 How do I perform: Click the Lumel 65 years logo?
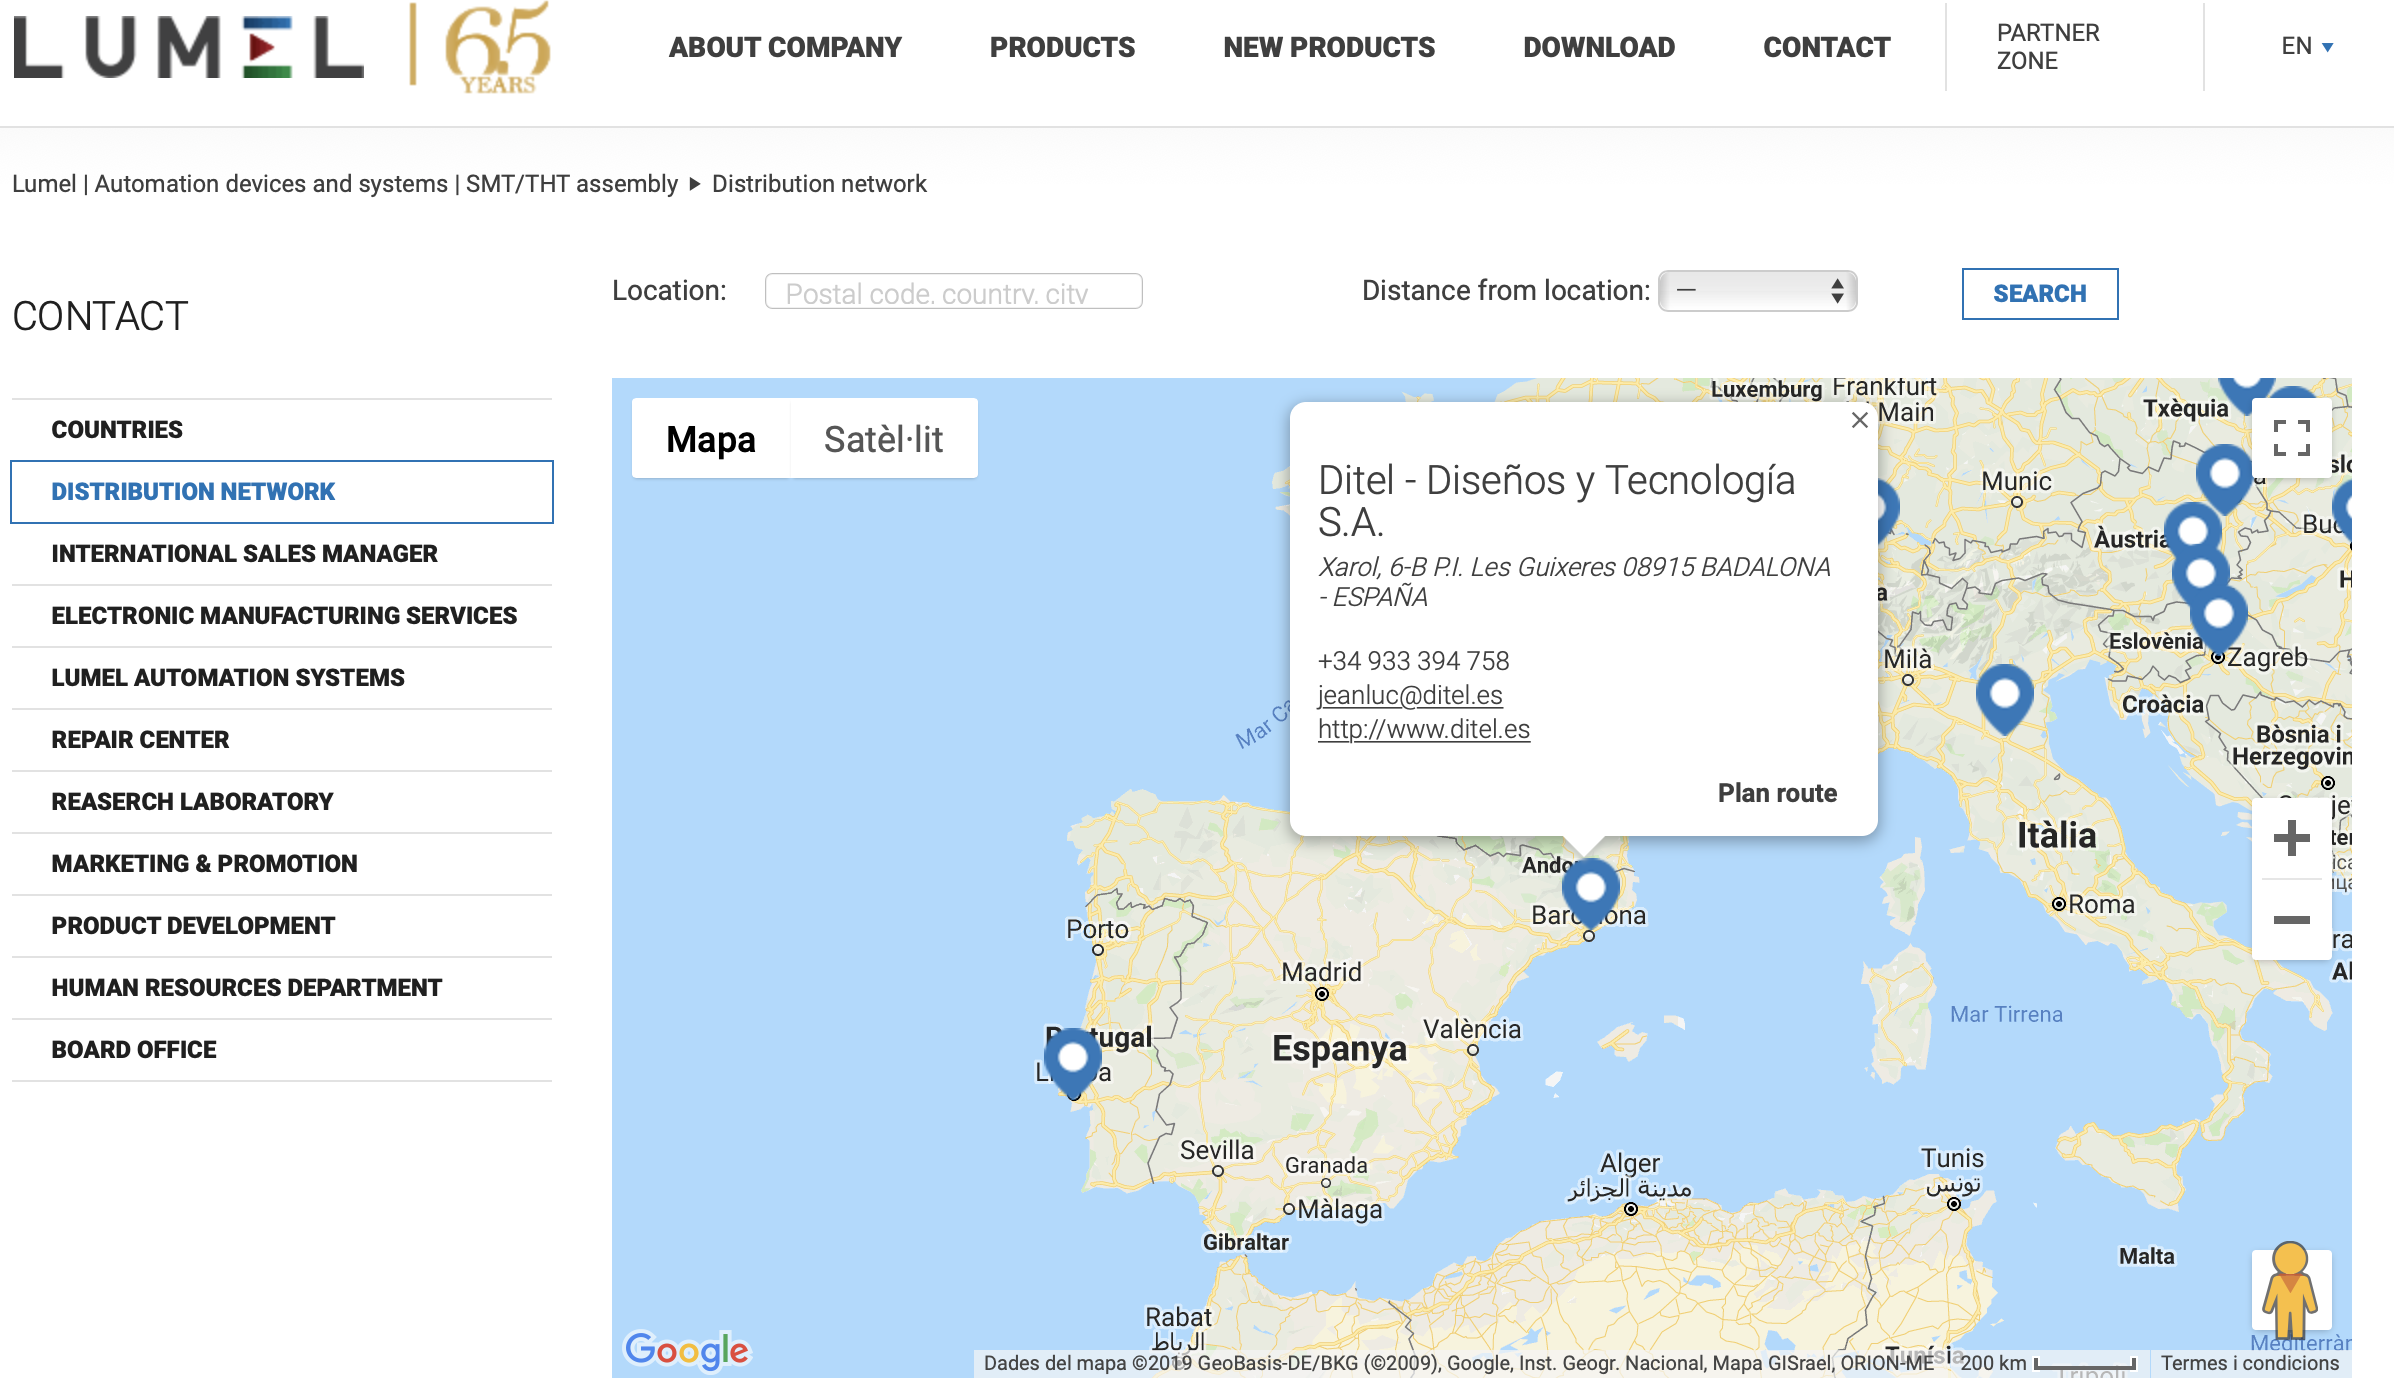[x=282, y=48]
